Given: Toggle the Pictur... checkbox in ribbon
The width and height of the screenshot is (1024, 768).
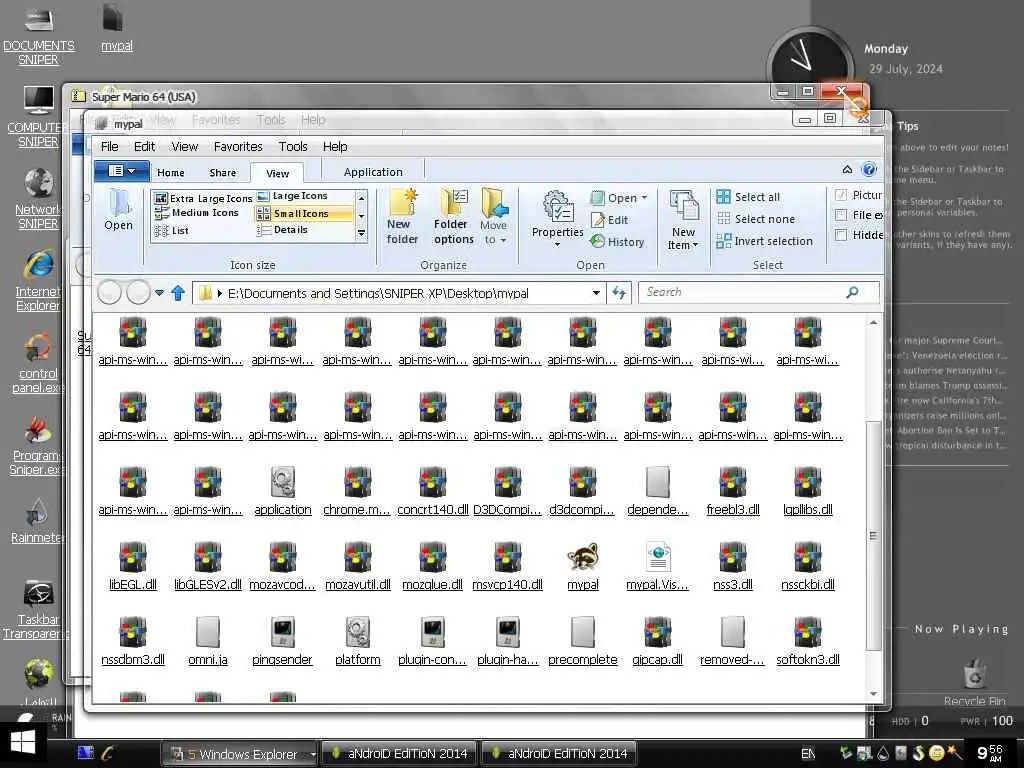Looking at the screenshot, I should pyautogui.click(x=841, y=195).
